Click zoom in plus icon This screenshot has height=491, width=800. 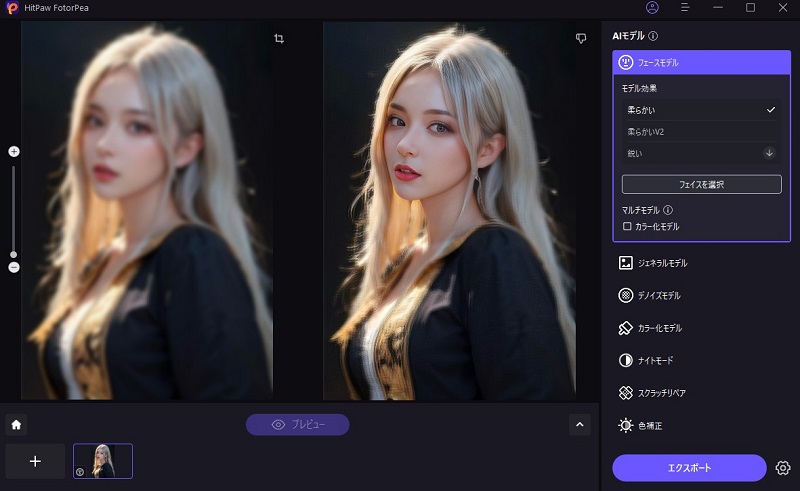point(14,151)
